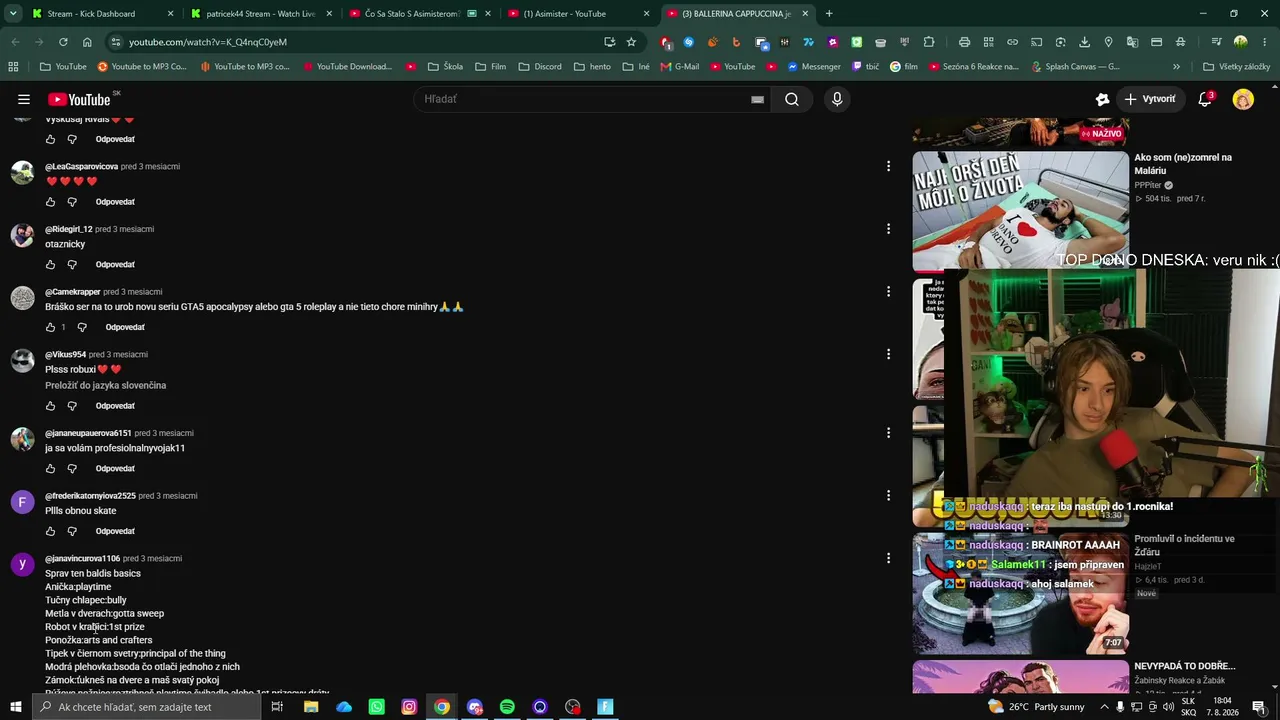Open options menu for @Camekrapper's comment

[x=888, y=291]
